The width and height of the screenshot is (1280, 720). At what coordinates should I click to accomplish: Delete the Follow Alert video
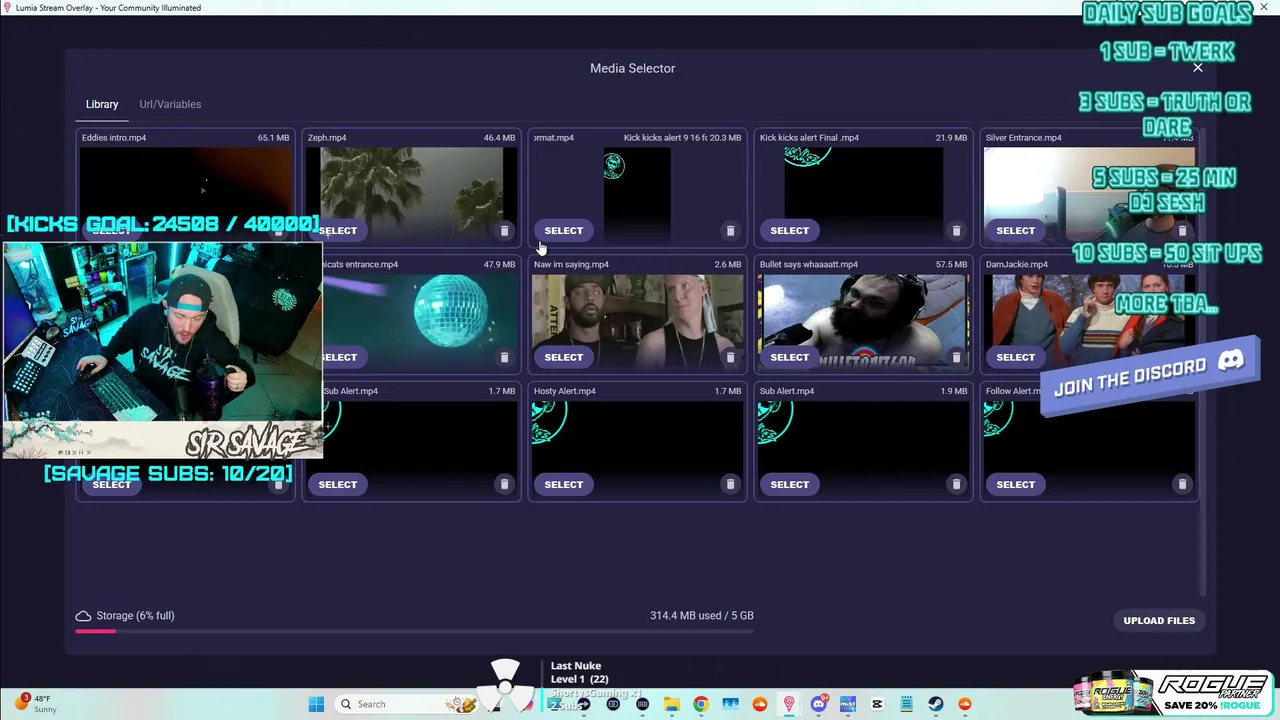point(1182,484)
